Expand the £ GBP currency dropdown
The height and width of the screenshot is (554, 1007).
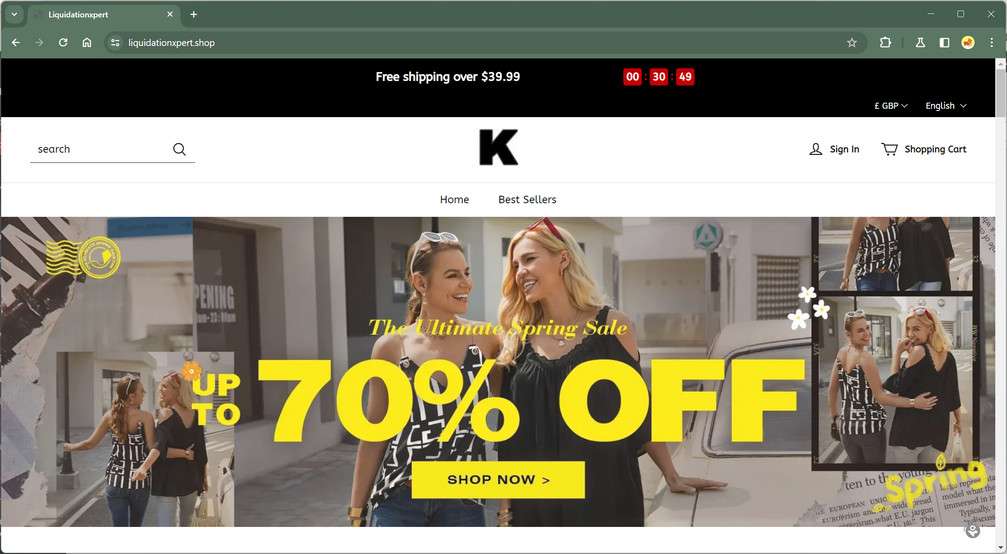891,106
